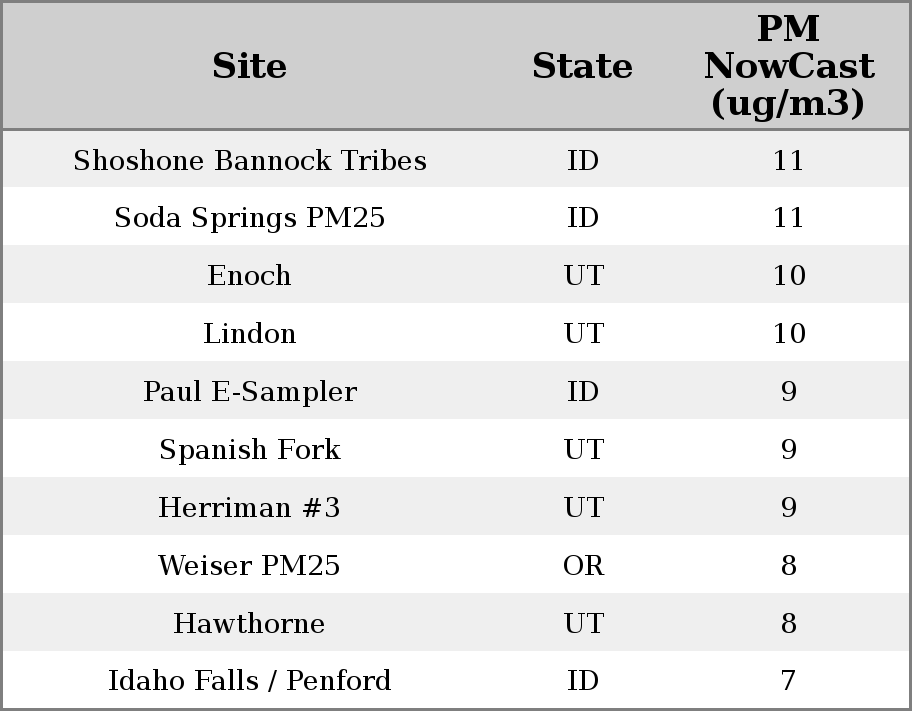Click the OR state cell for Weiser

point(583,566)
